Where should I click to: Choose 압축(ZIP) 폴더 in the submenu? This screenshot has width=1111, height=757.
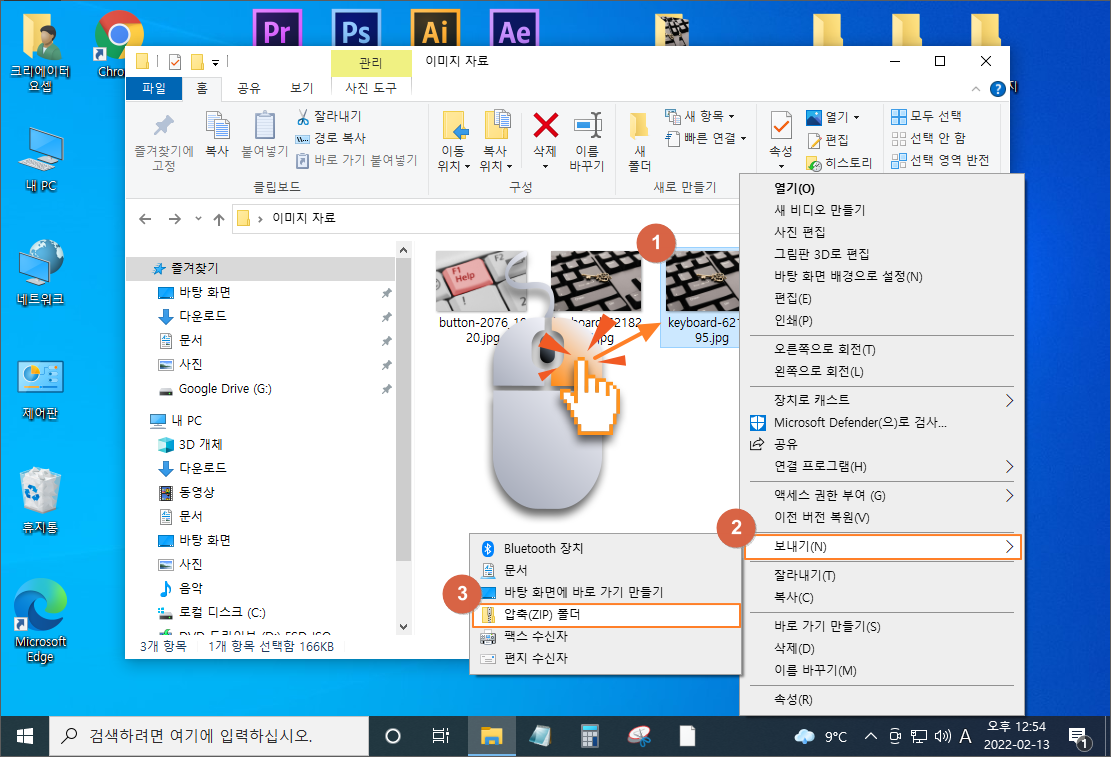pyautogui.click(x=607, y=615)
